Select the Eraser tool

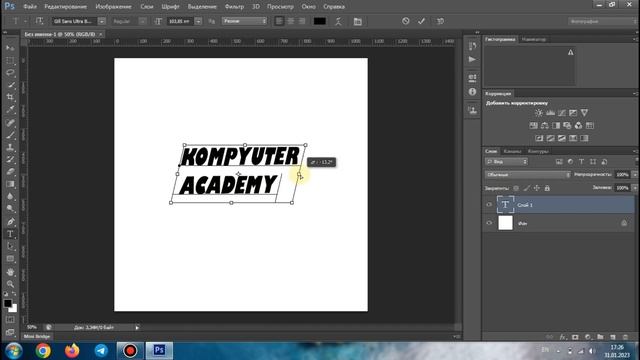(10, 171)
